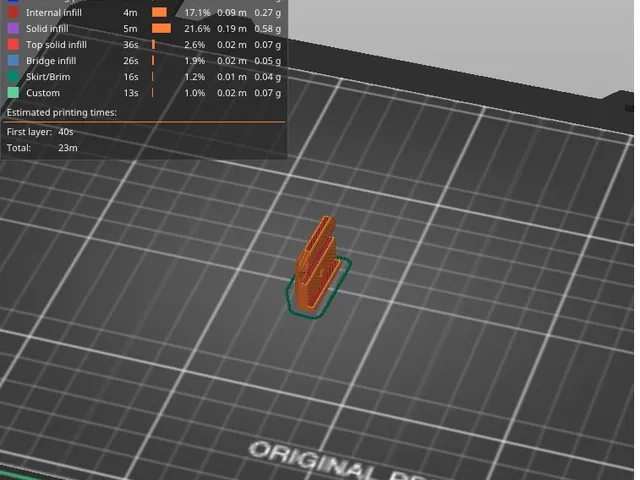
Task: Click the blue Bridge infill color square
Action: click(x=13, y=61)
